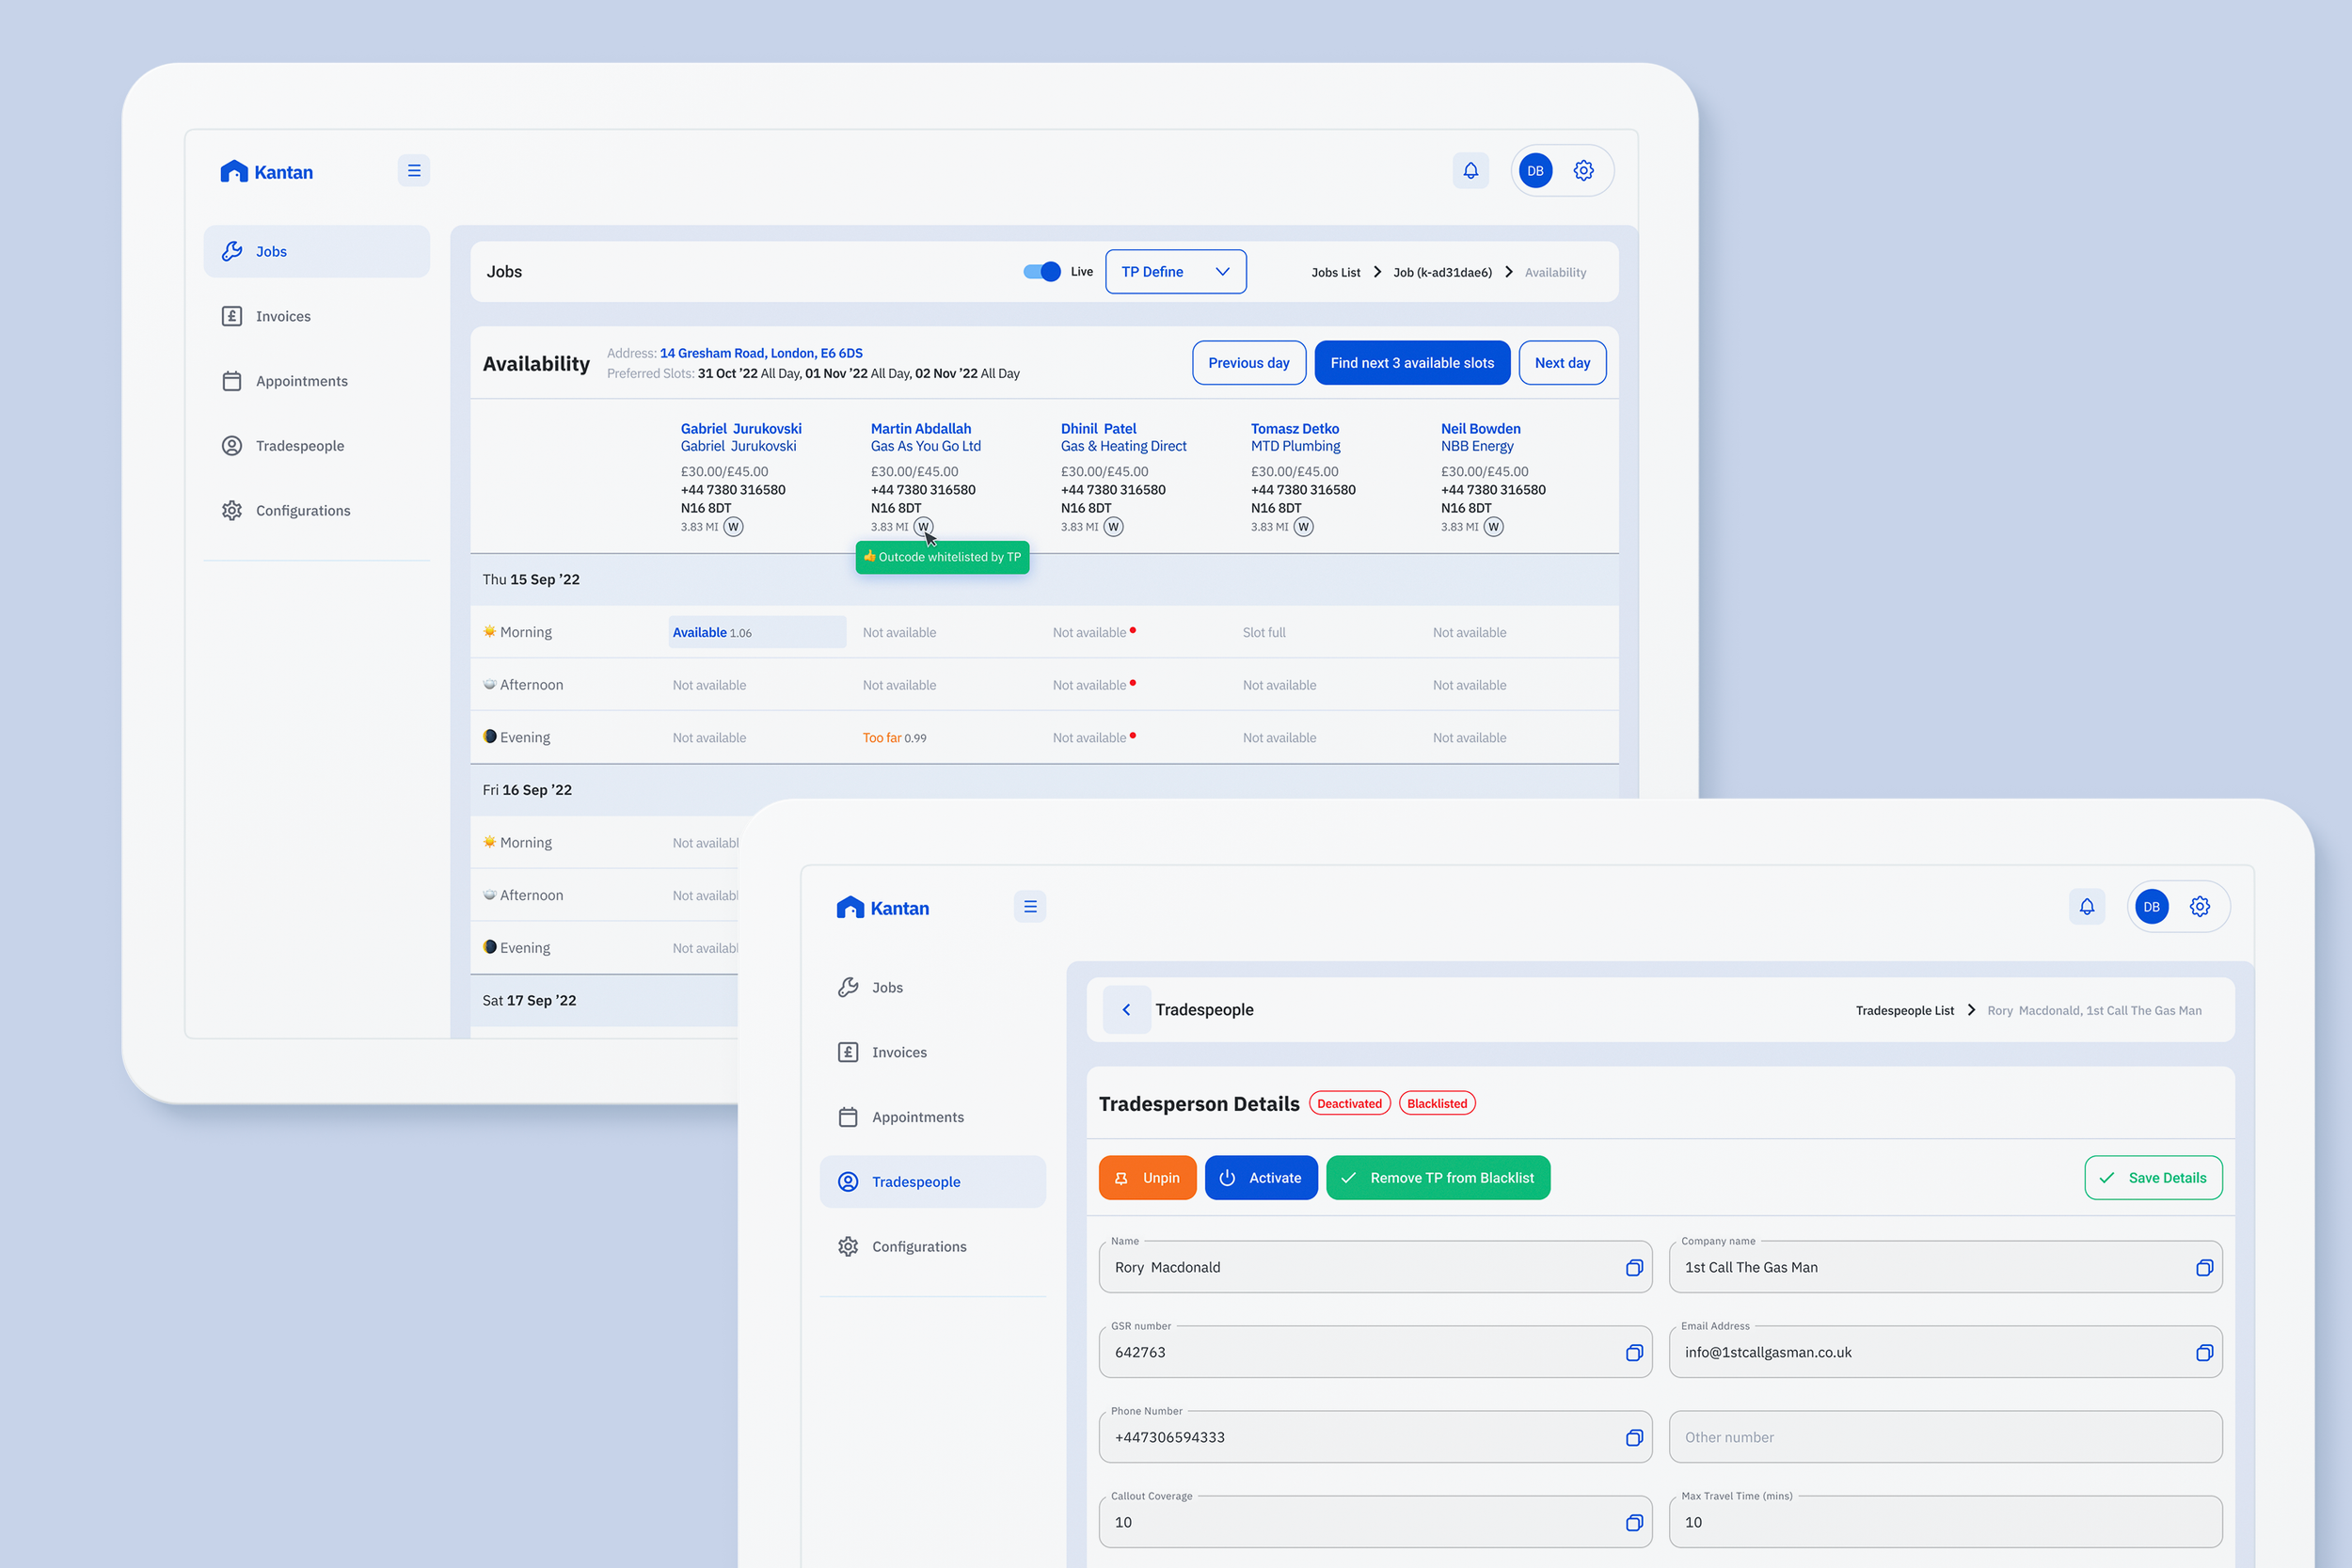
Task: Click hamburger menu icon in the Tradespeople window
Action: click(1030, 907)
